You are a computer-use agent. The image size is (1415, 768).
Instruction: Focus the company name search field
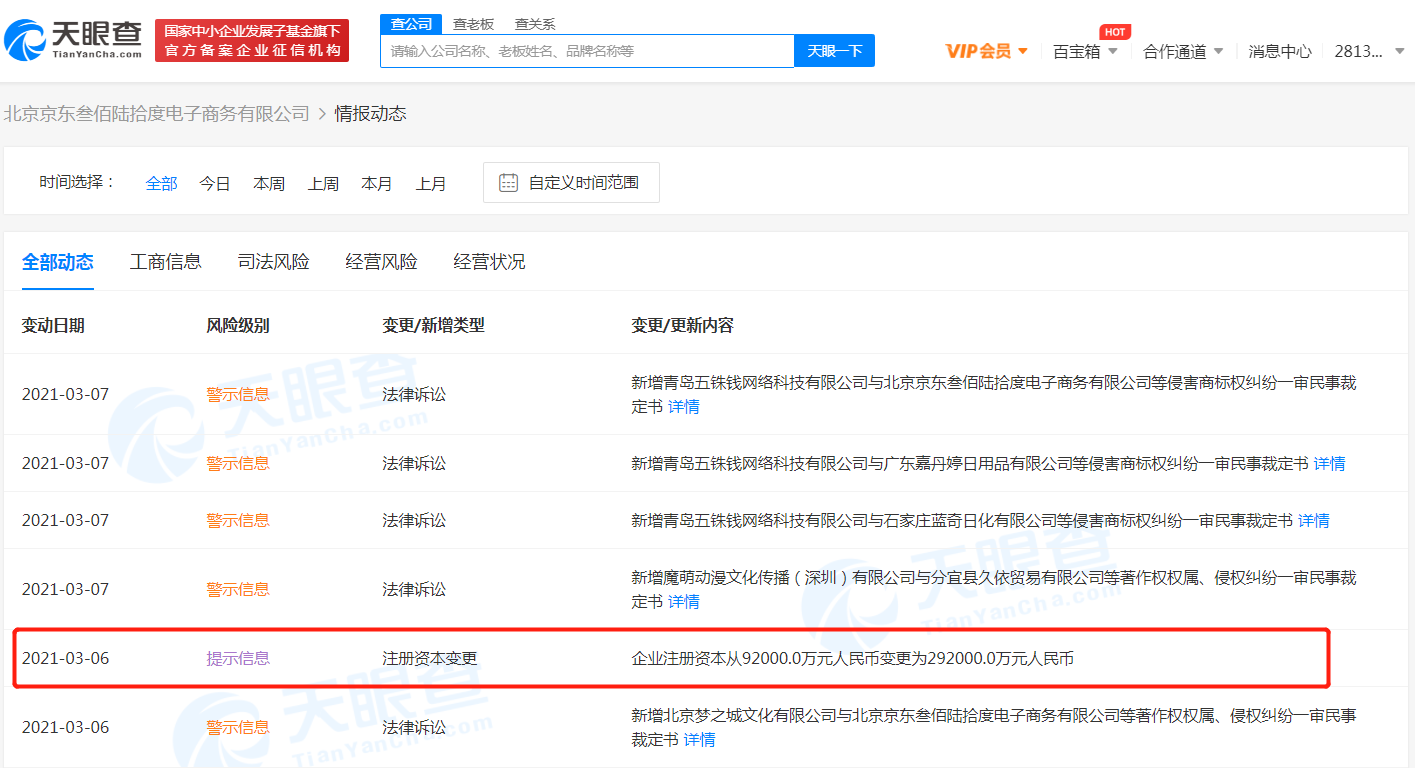[x=587, y=51]
